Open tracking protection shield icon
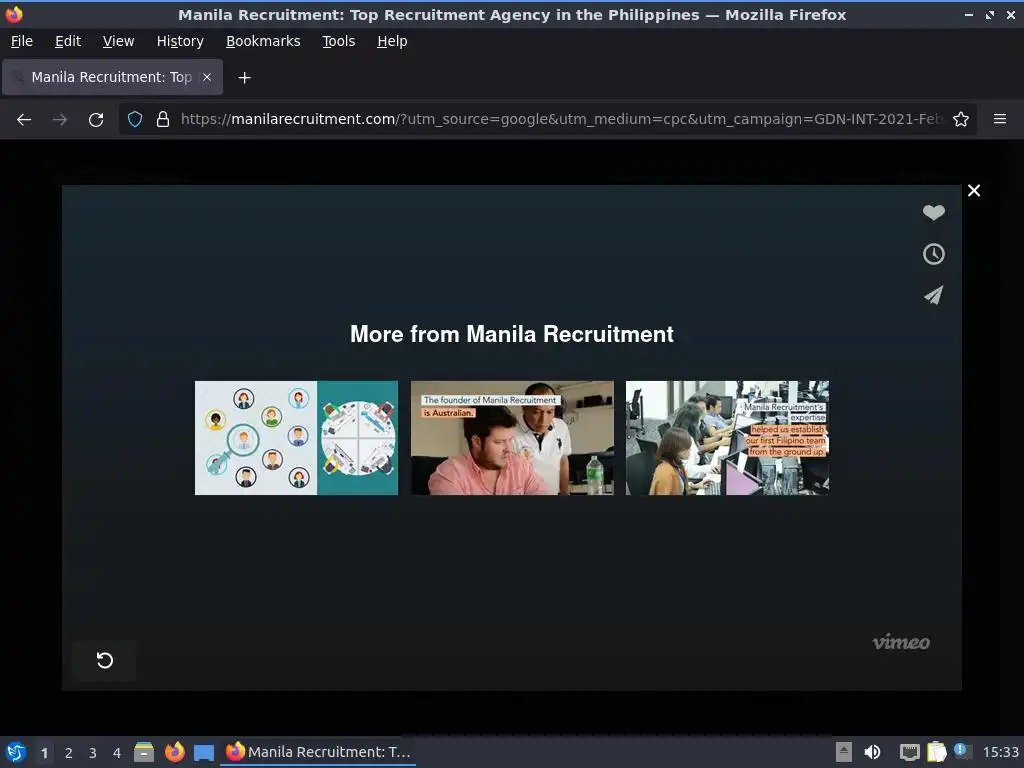Viewport: 1024px width, 768px height. (135, 120)
